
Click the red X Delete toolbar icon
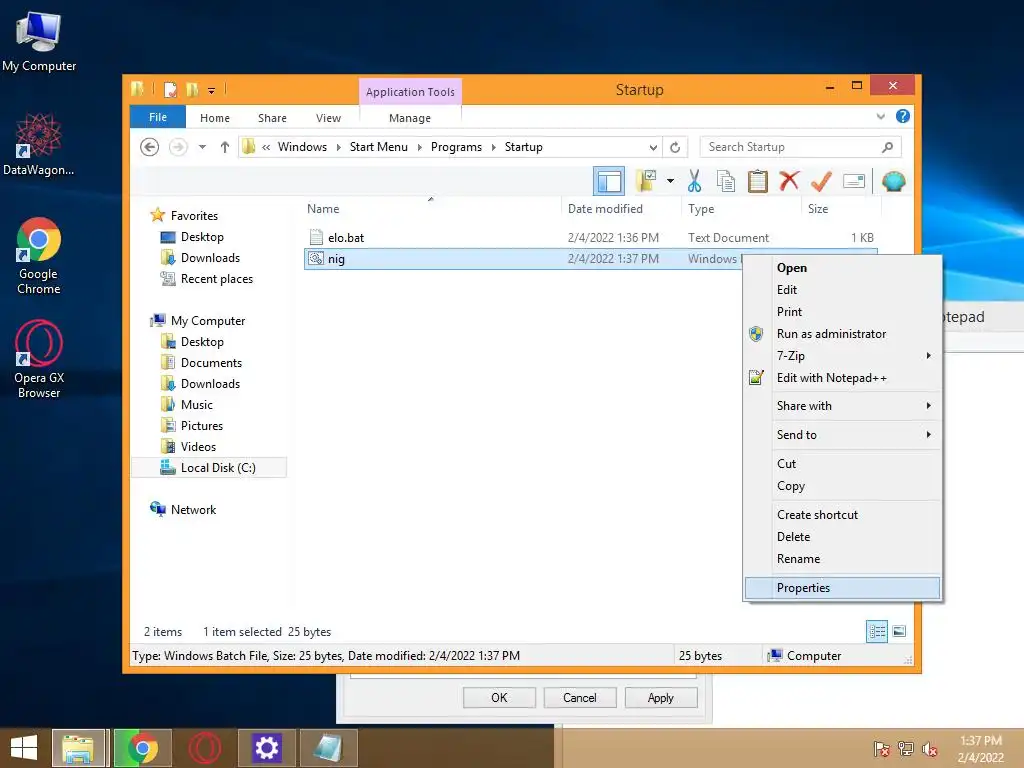click(790, 181)
